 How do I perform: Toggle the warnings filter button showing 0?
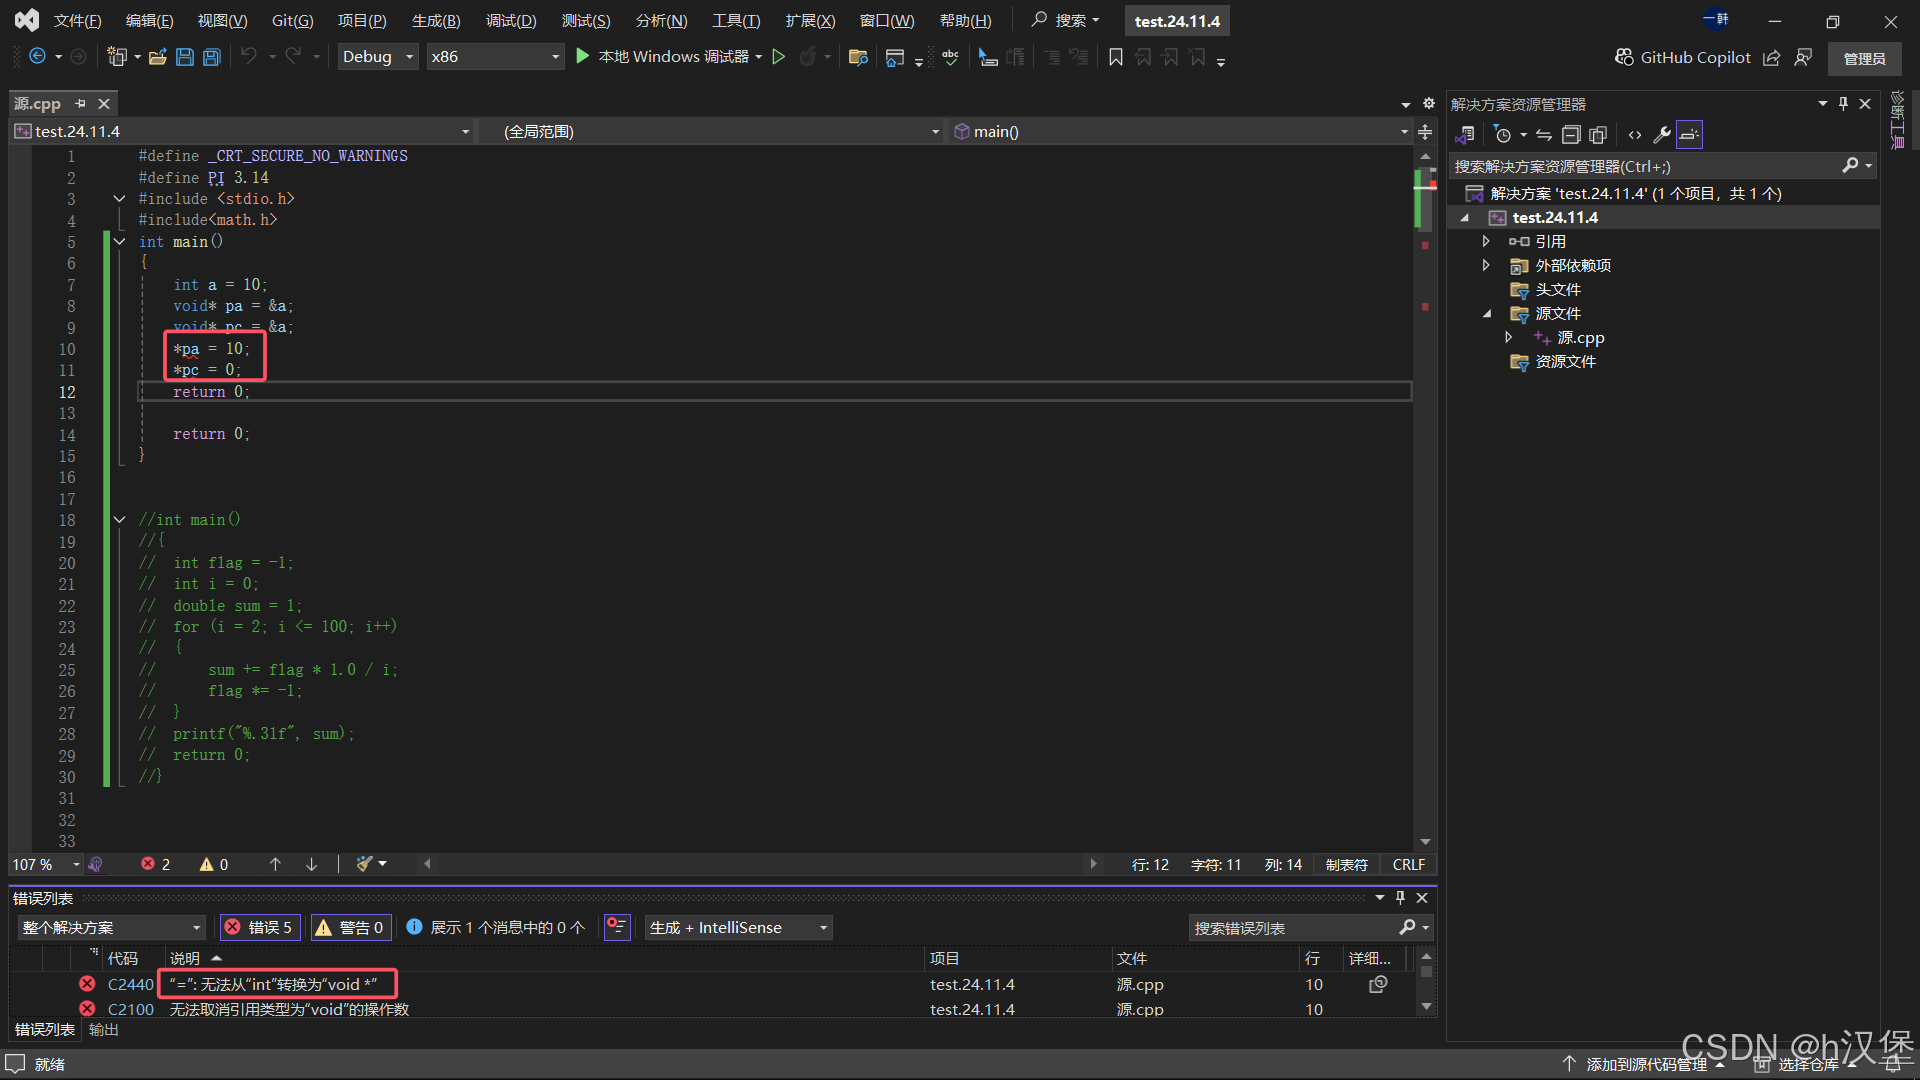350,927
